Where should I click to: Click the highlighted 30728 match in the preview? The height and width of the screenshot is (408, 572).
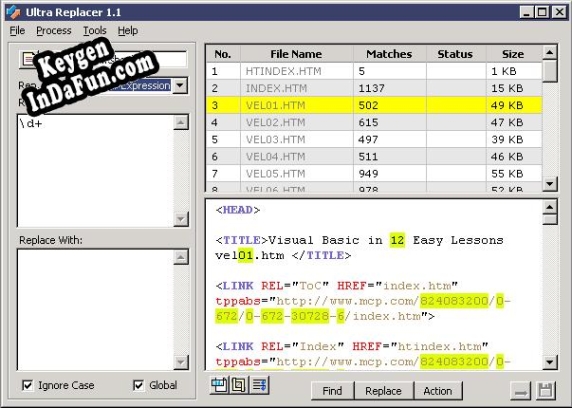310,316
